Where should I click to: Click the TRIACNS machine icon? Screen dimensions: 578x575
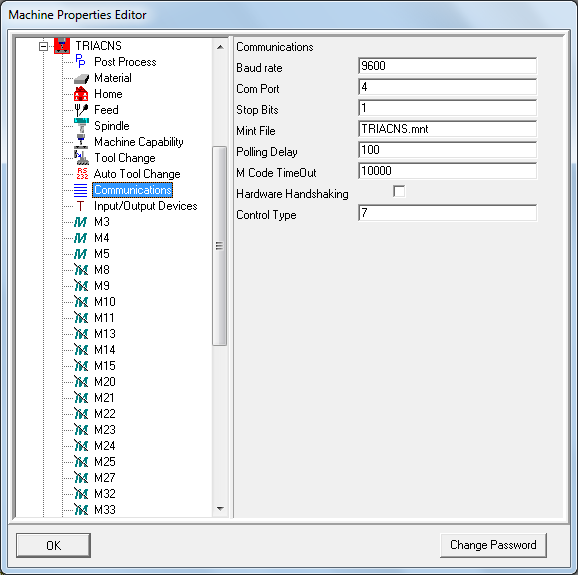(x=62, y=46)
